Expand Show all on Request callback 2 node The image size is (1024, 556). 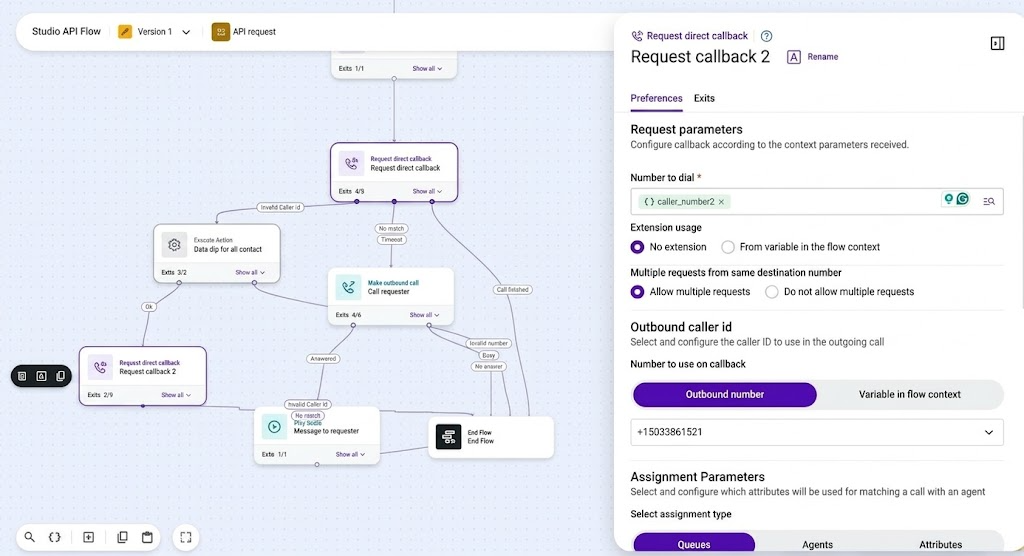point(176,395)
